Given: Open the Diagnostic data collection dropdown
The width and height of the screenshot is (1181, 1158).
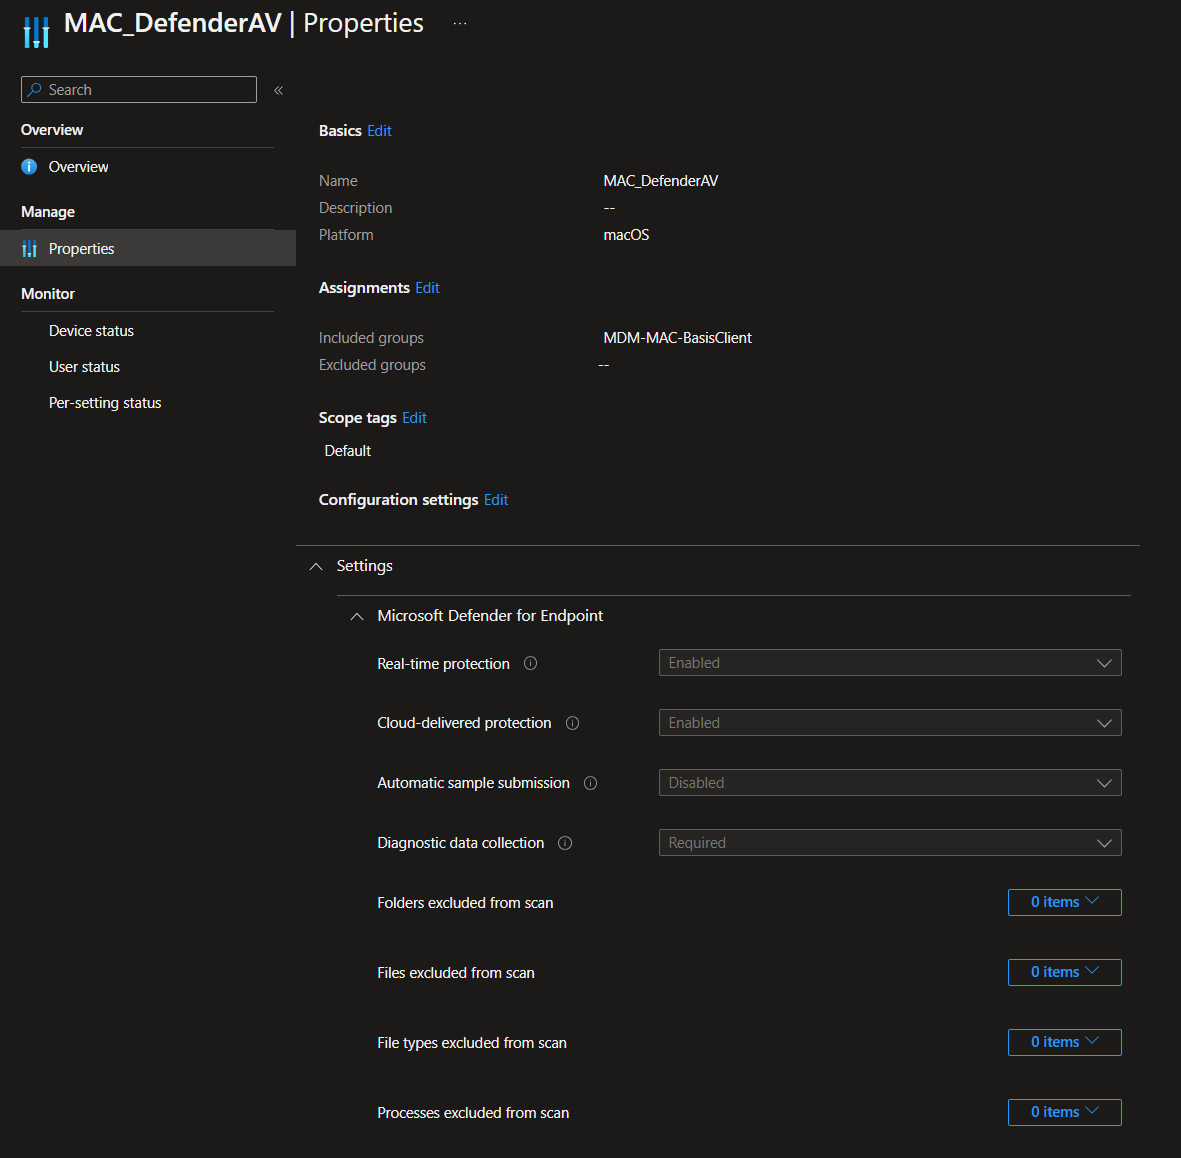Looking at the screenshot, I should pyautogui.click(x=889, y=843).
